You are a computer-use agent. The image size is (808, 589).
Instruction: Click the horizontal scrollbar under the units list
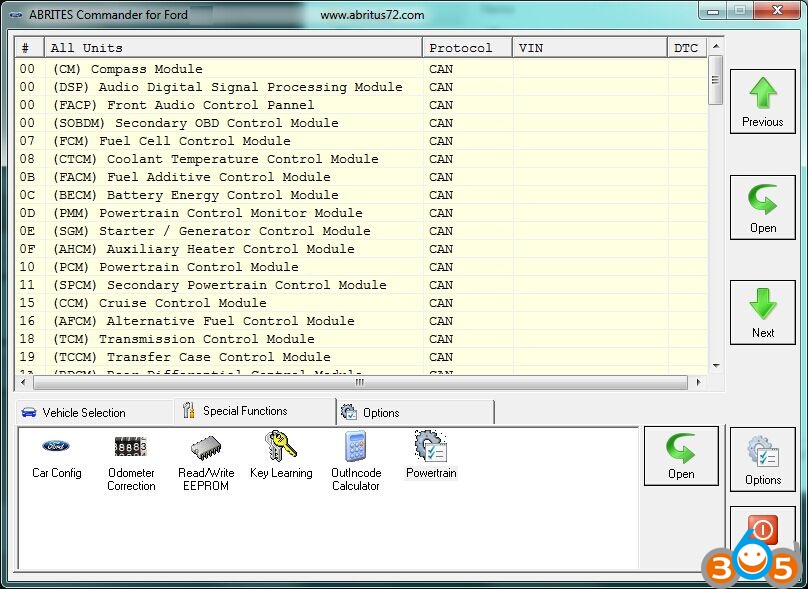pos(360,382)
